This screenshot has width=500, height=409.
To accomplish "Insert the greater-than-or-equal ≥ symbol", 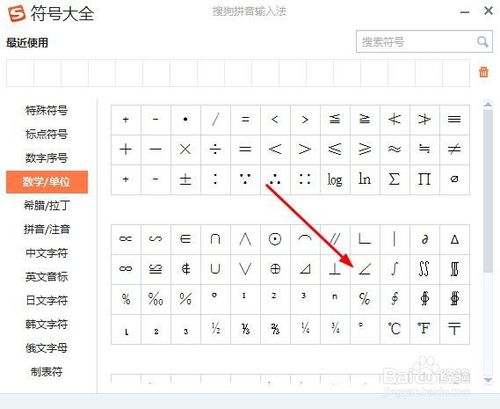I will point(365,149).
